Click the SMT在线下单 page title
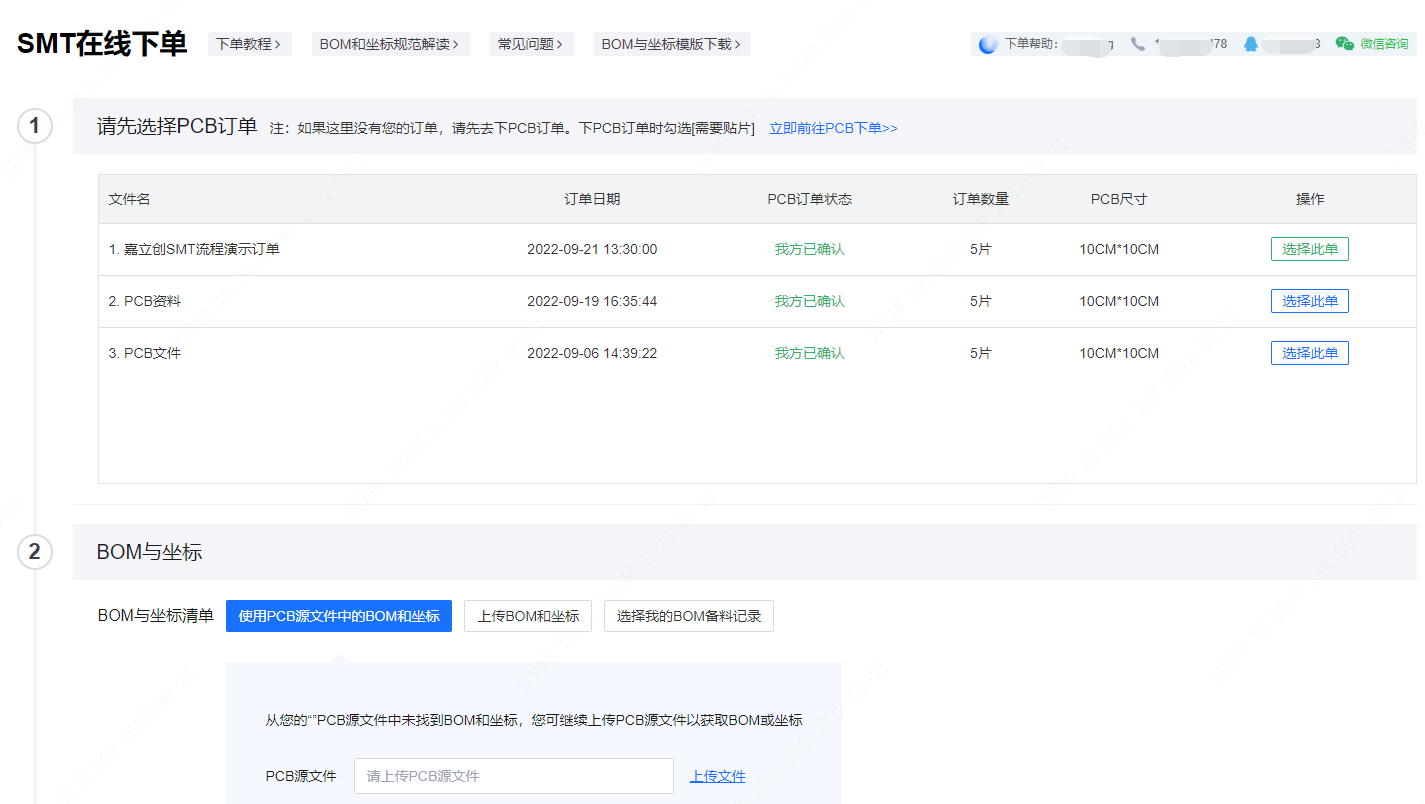1425x804 pixels. coord(102,44)
